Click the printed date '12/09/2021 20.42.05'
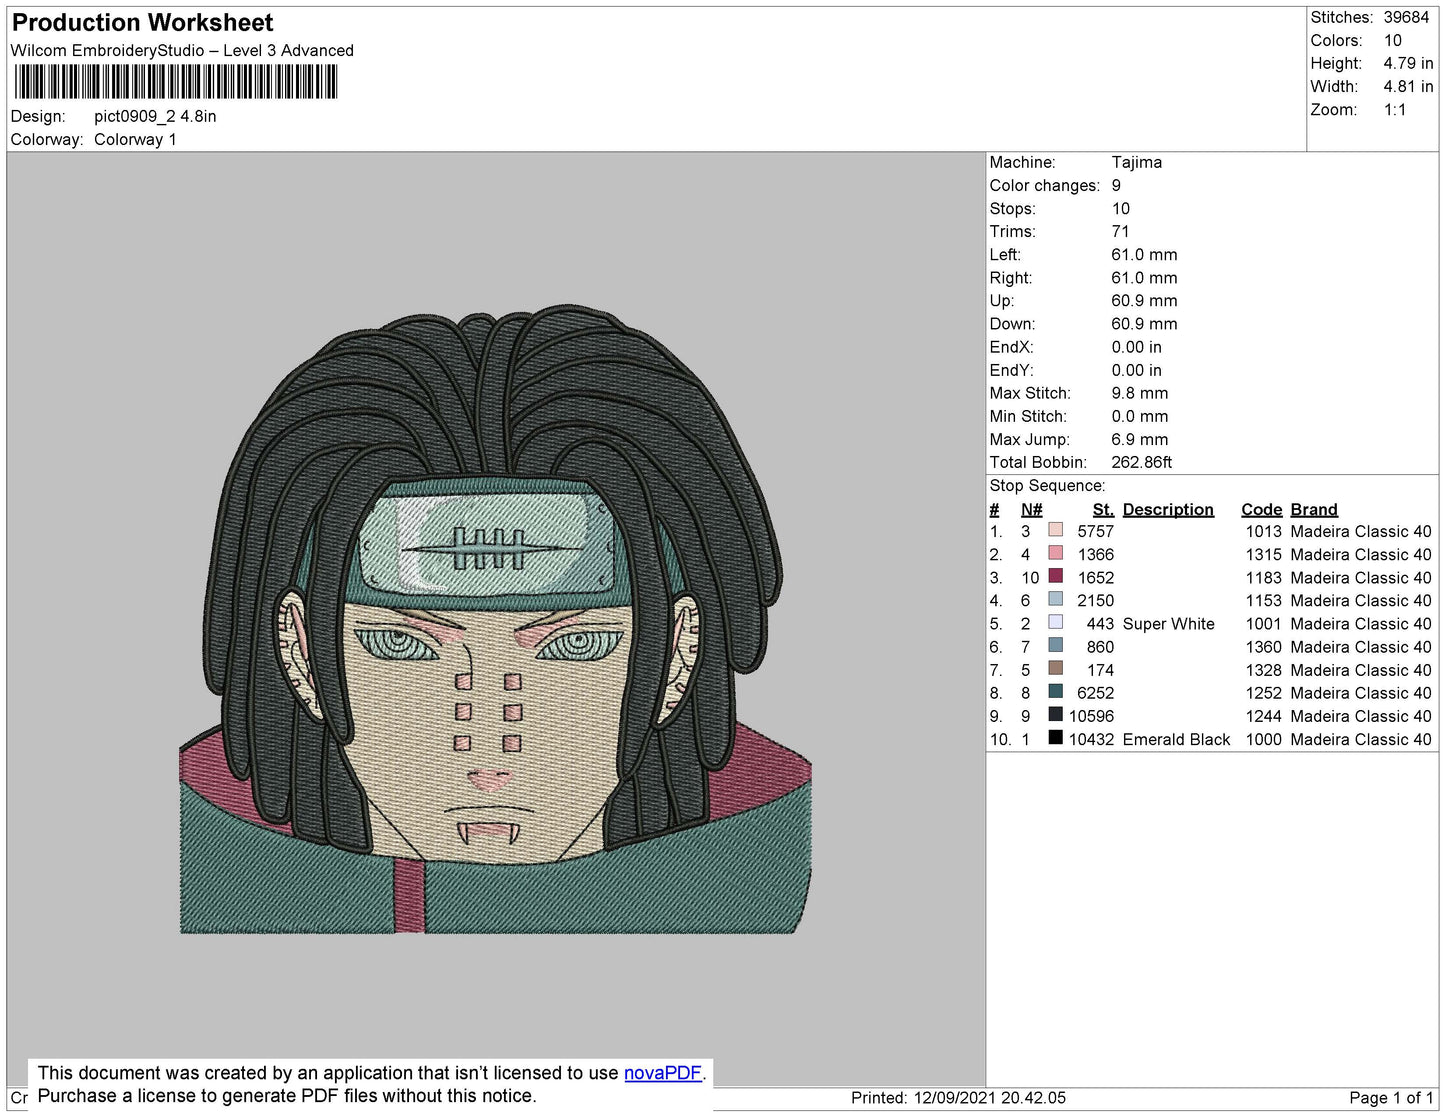The image size is (1445, 1117). pyautogui.click(x=989, y=1098)
